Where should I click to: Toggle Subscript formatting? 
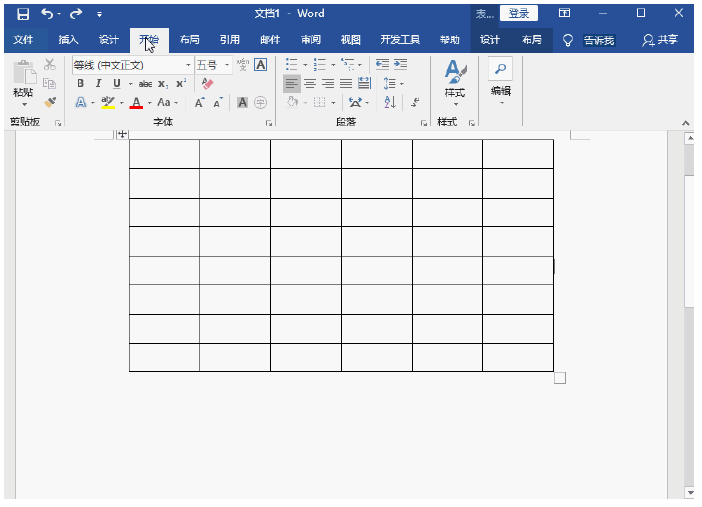(x=163, y=84)
